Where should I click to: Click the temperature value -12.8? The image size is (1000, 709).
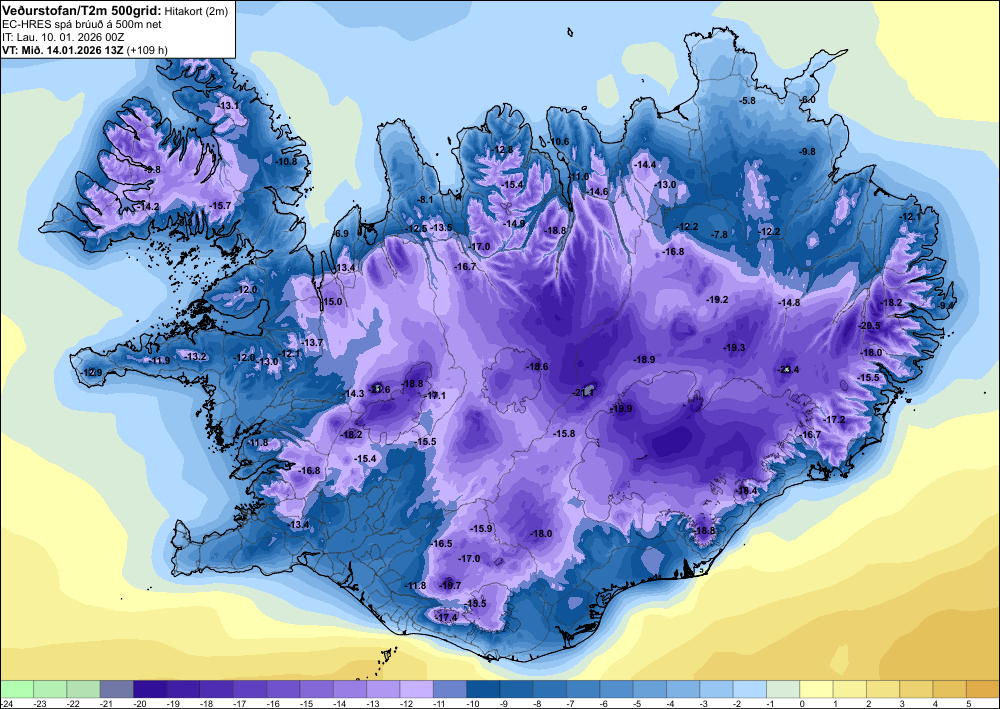coord(503,150)
